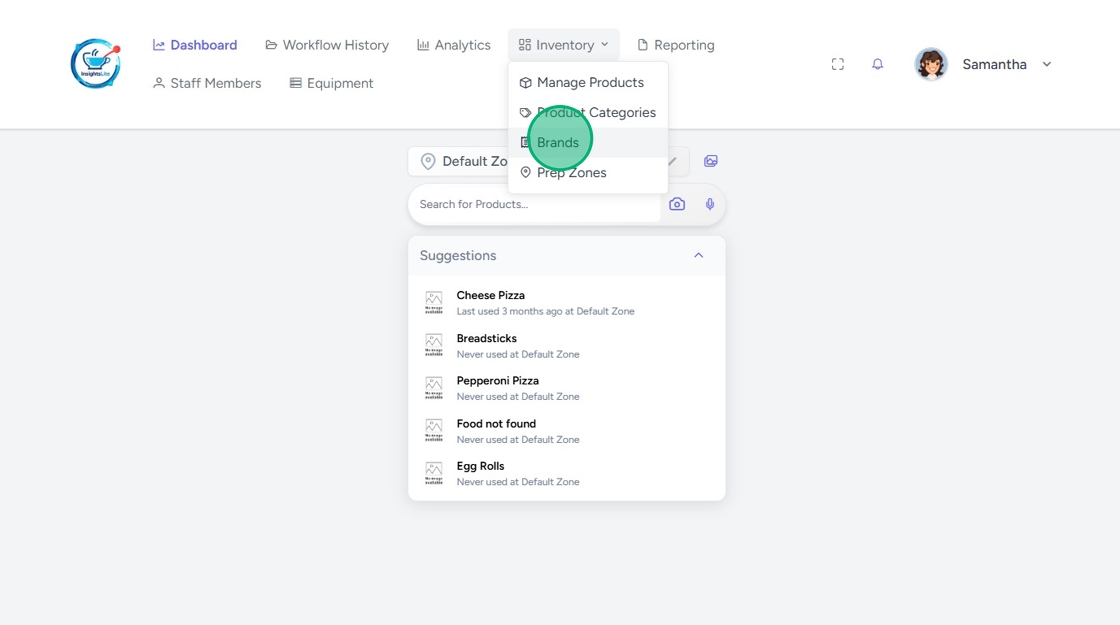The height and width of the screenshot is (625, 1120).
Task: Click the Product Categories tag icon
Action: [526, 113]
